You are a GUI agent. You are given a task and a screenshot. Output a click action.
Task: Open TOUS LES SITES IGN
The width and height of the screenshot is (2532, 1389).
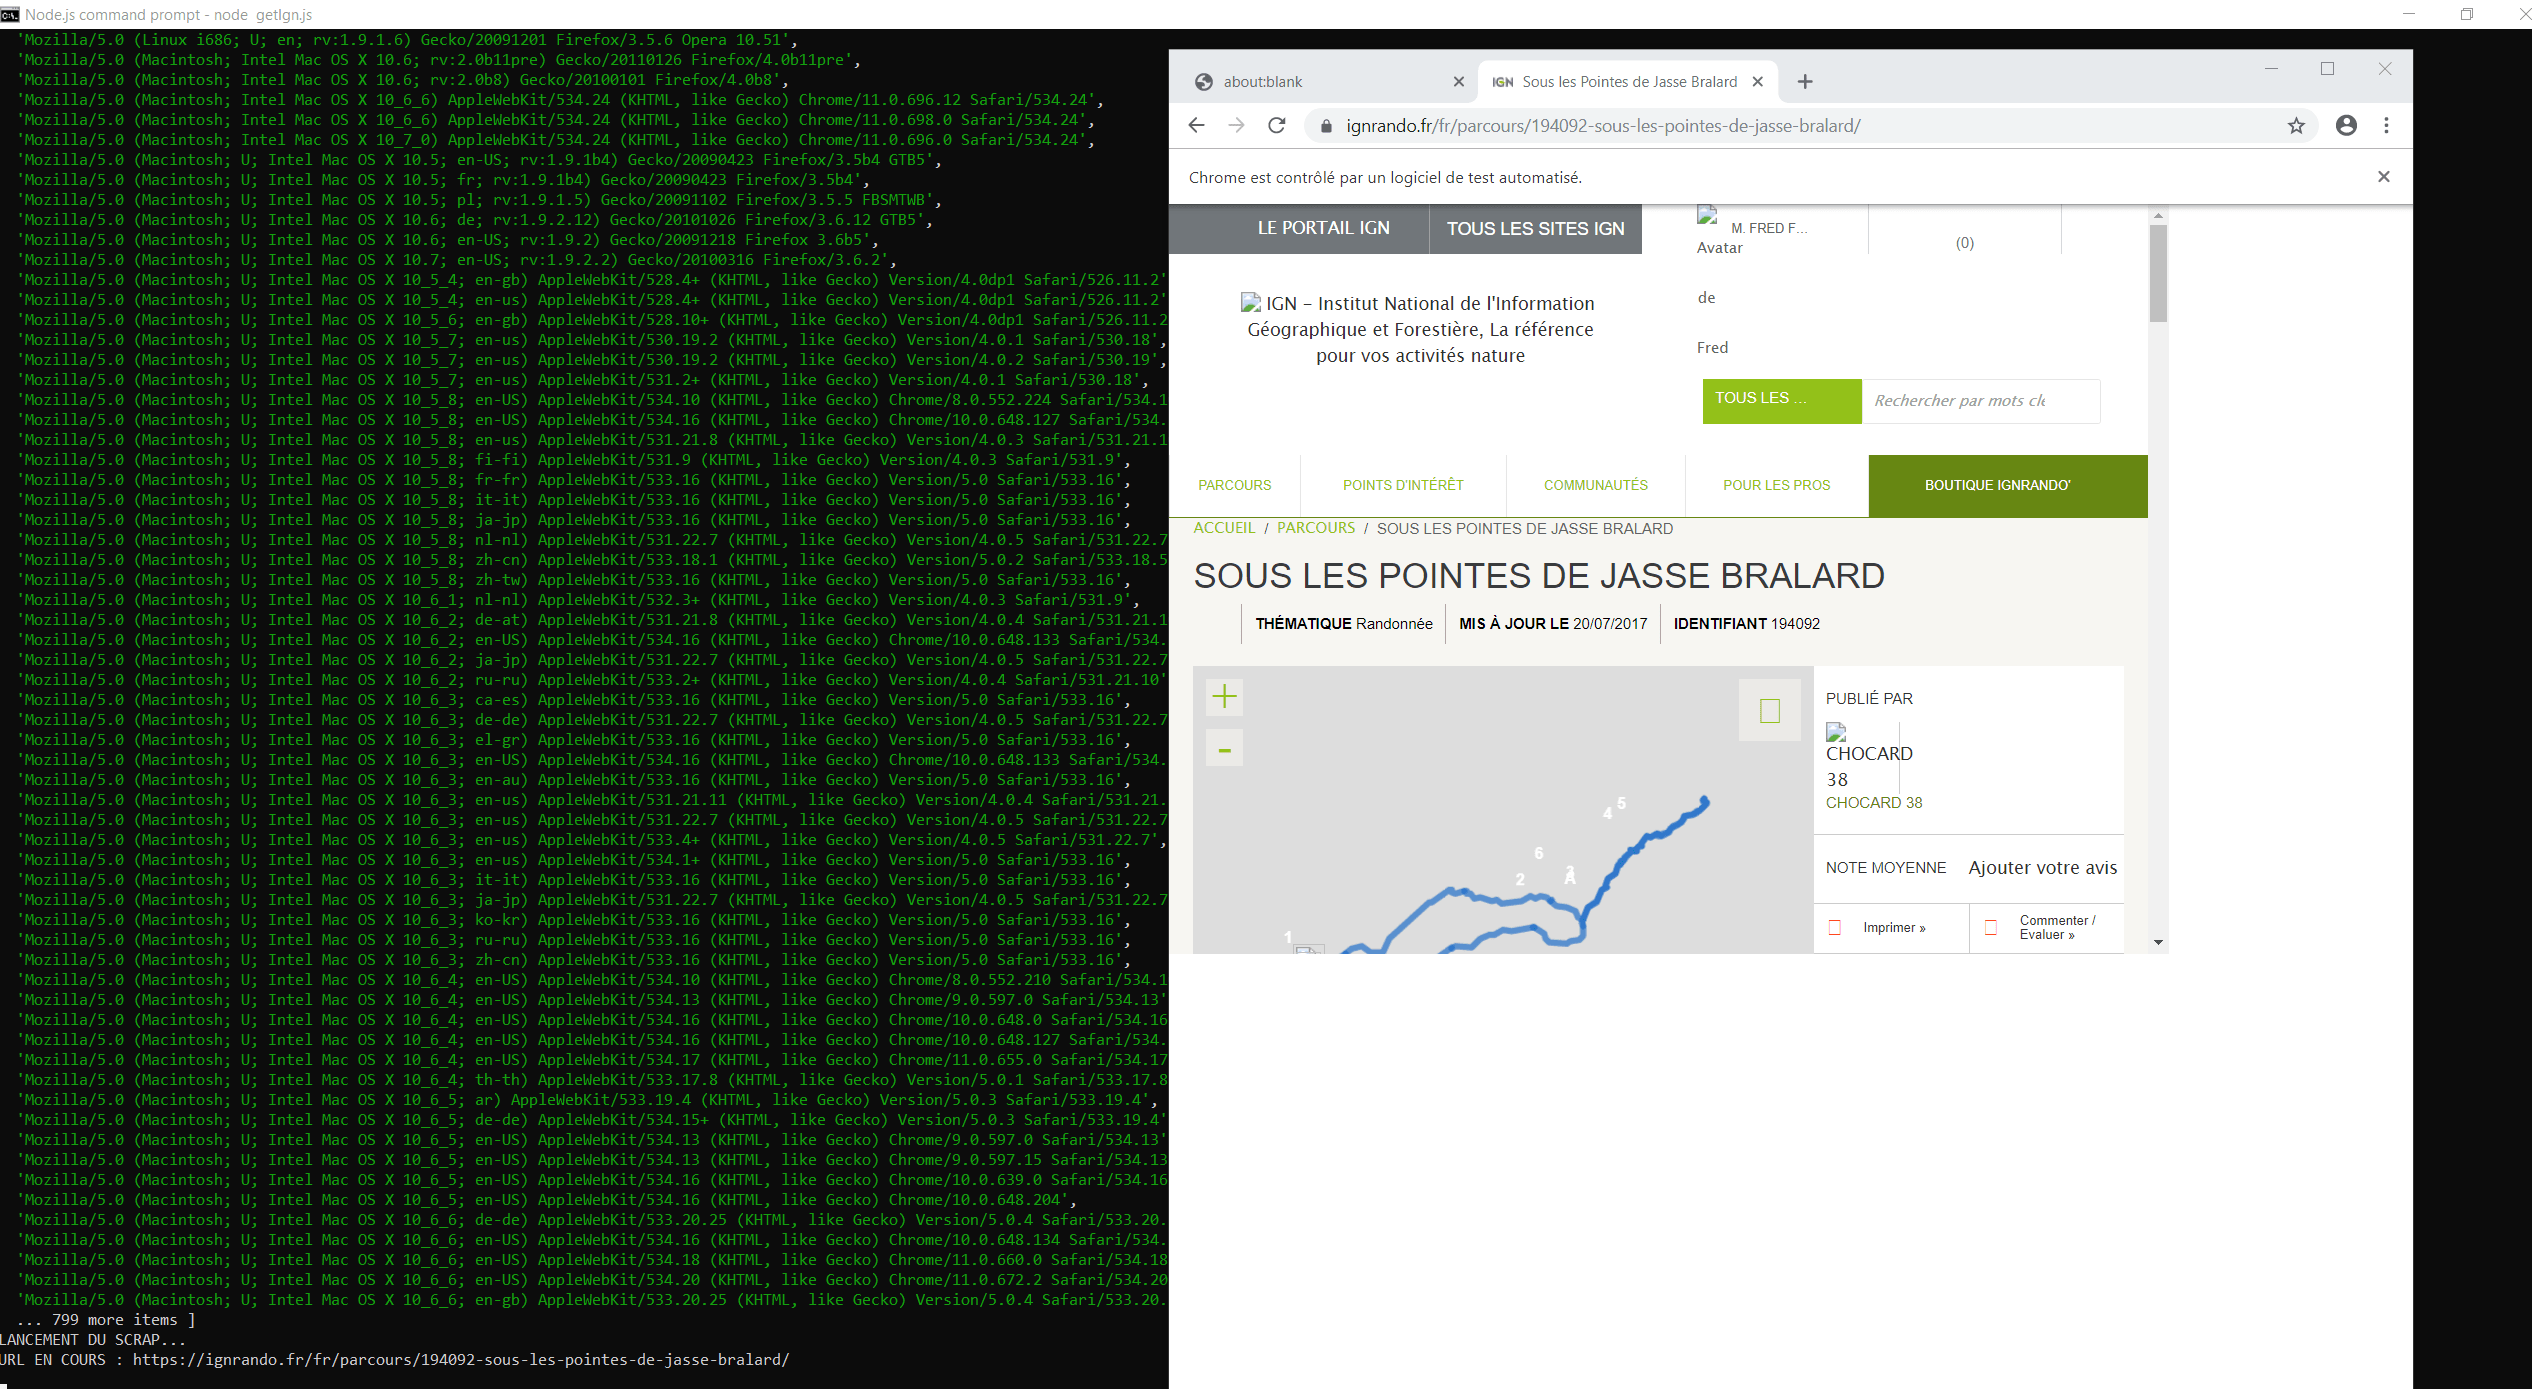1535,229
